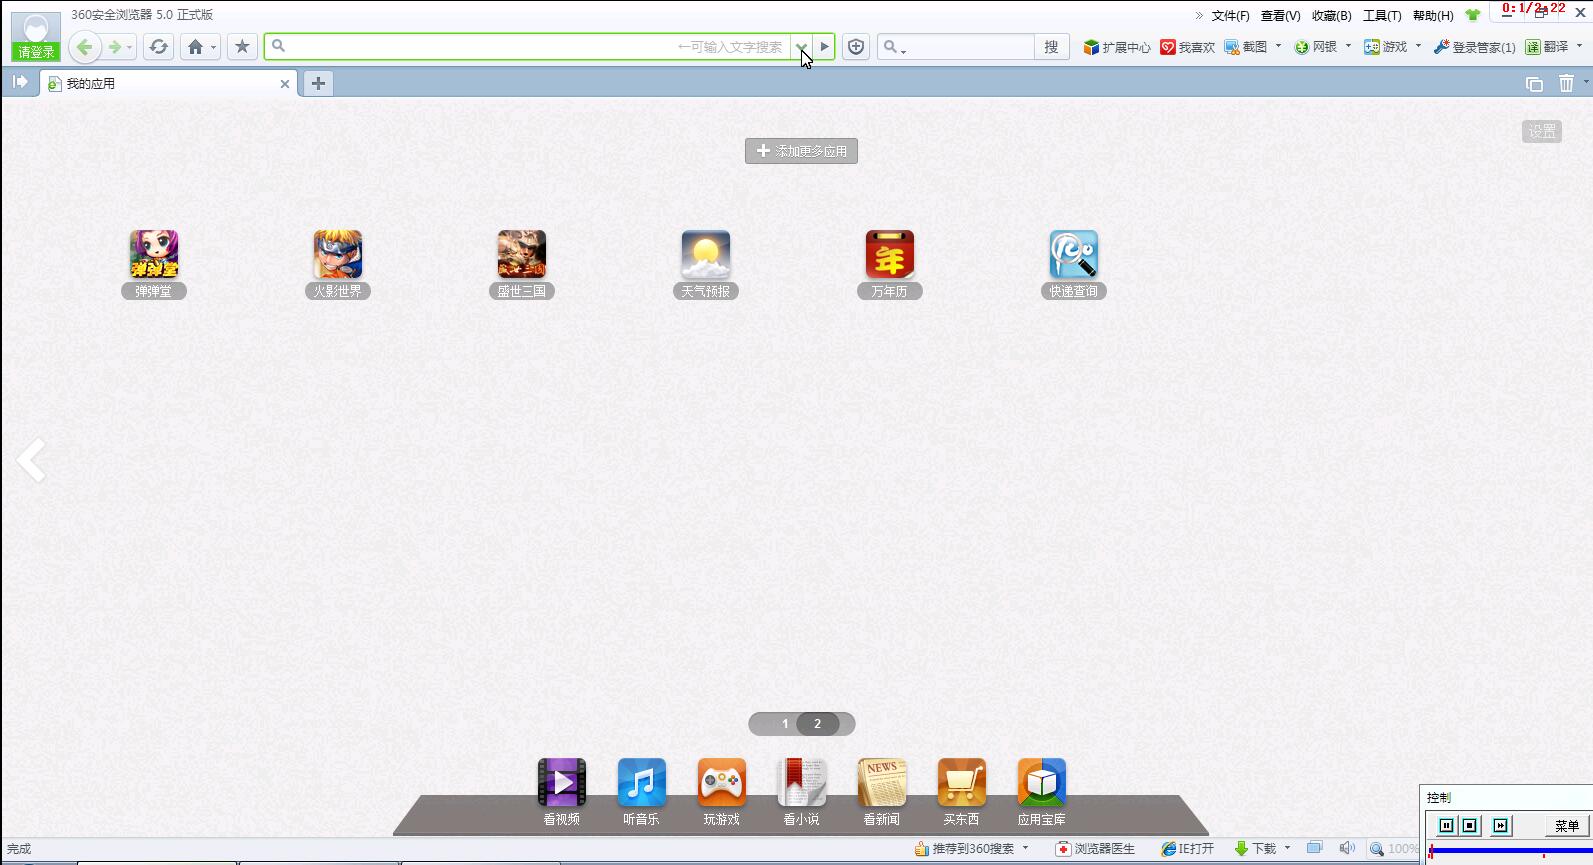The image size is (1593, 865).
Task: Toggle the sidebar panel arrow icon
Action: (20, 82)
